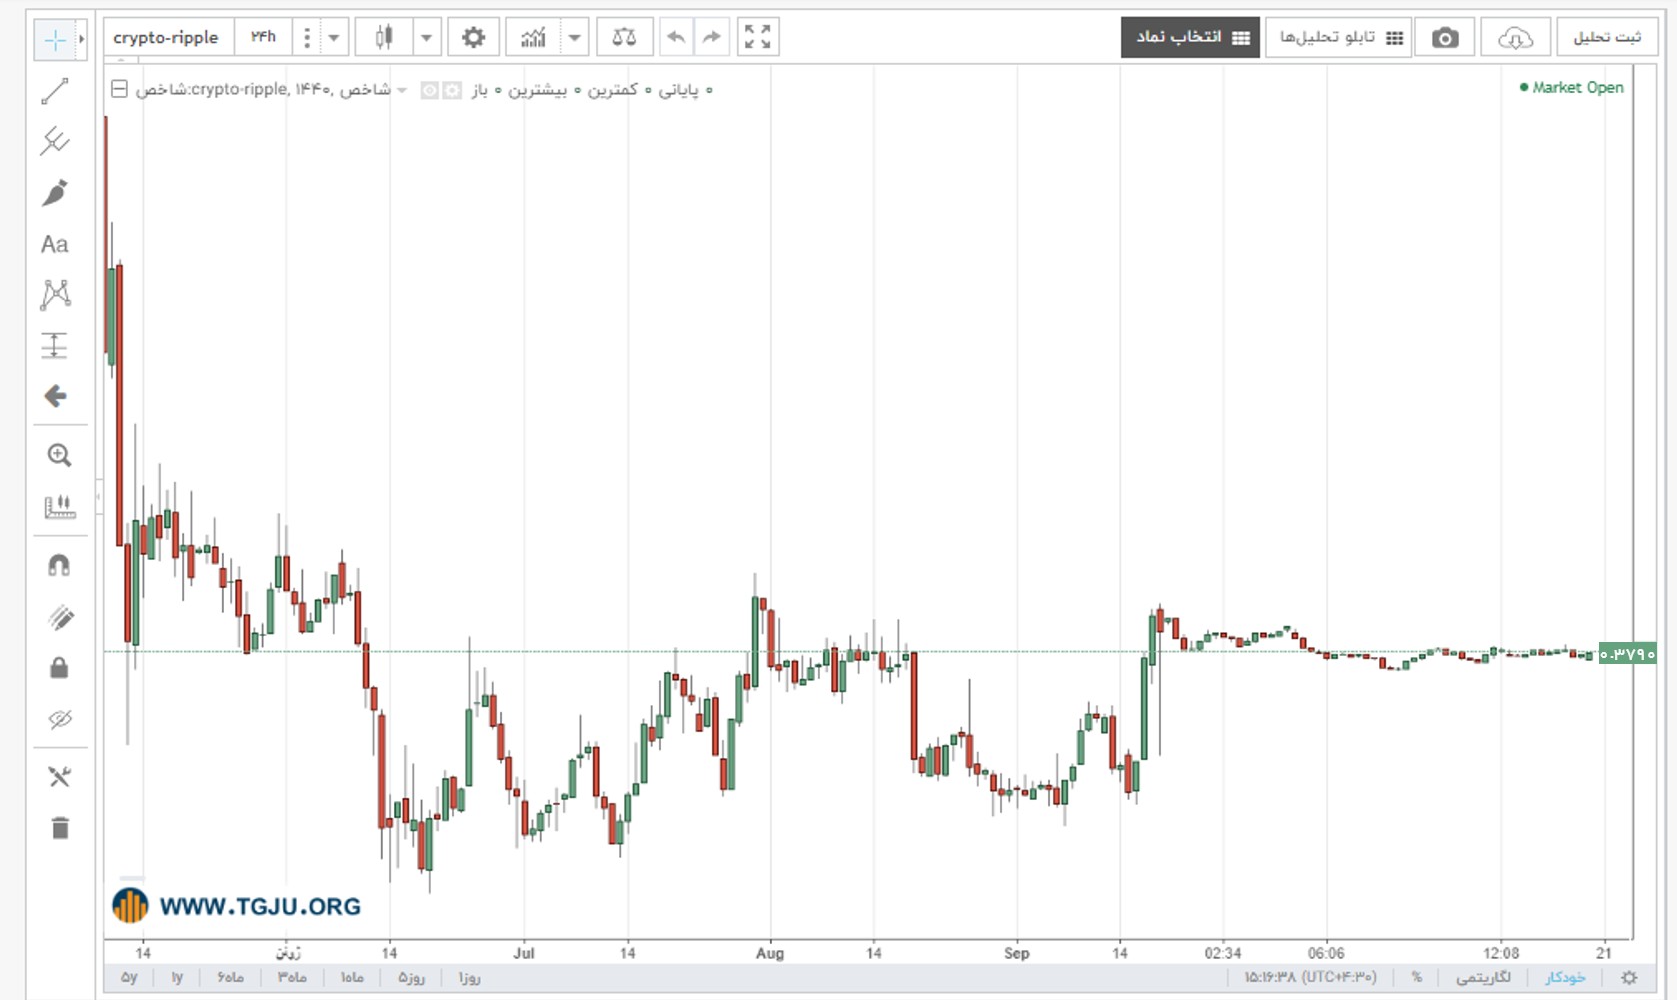The image size is (1677, 1000).
Task: Select the Pitchfork tool in sidebar
Action: [55, 142]
